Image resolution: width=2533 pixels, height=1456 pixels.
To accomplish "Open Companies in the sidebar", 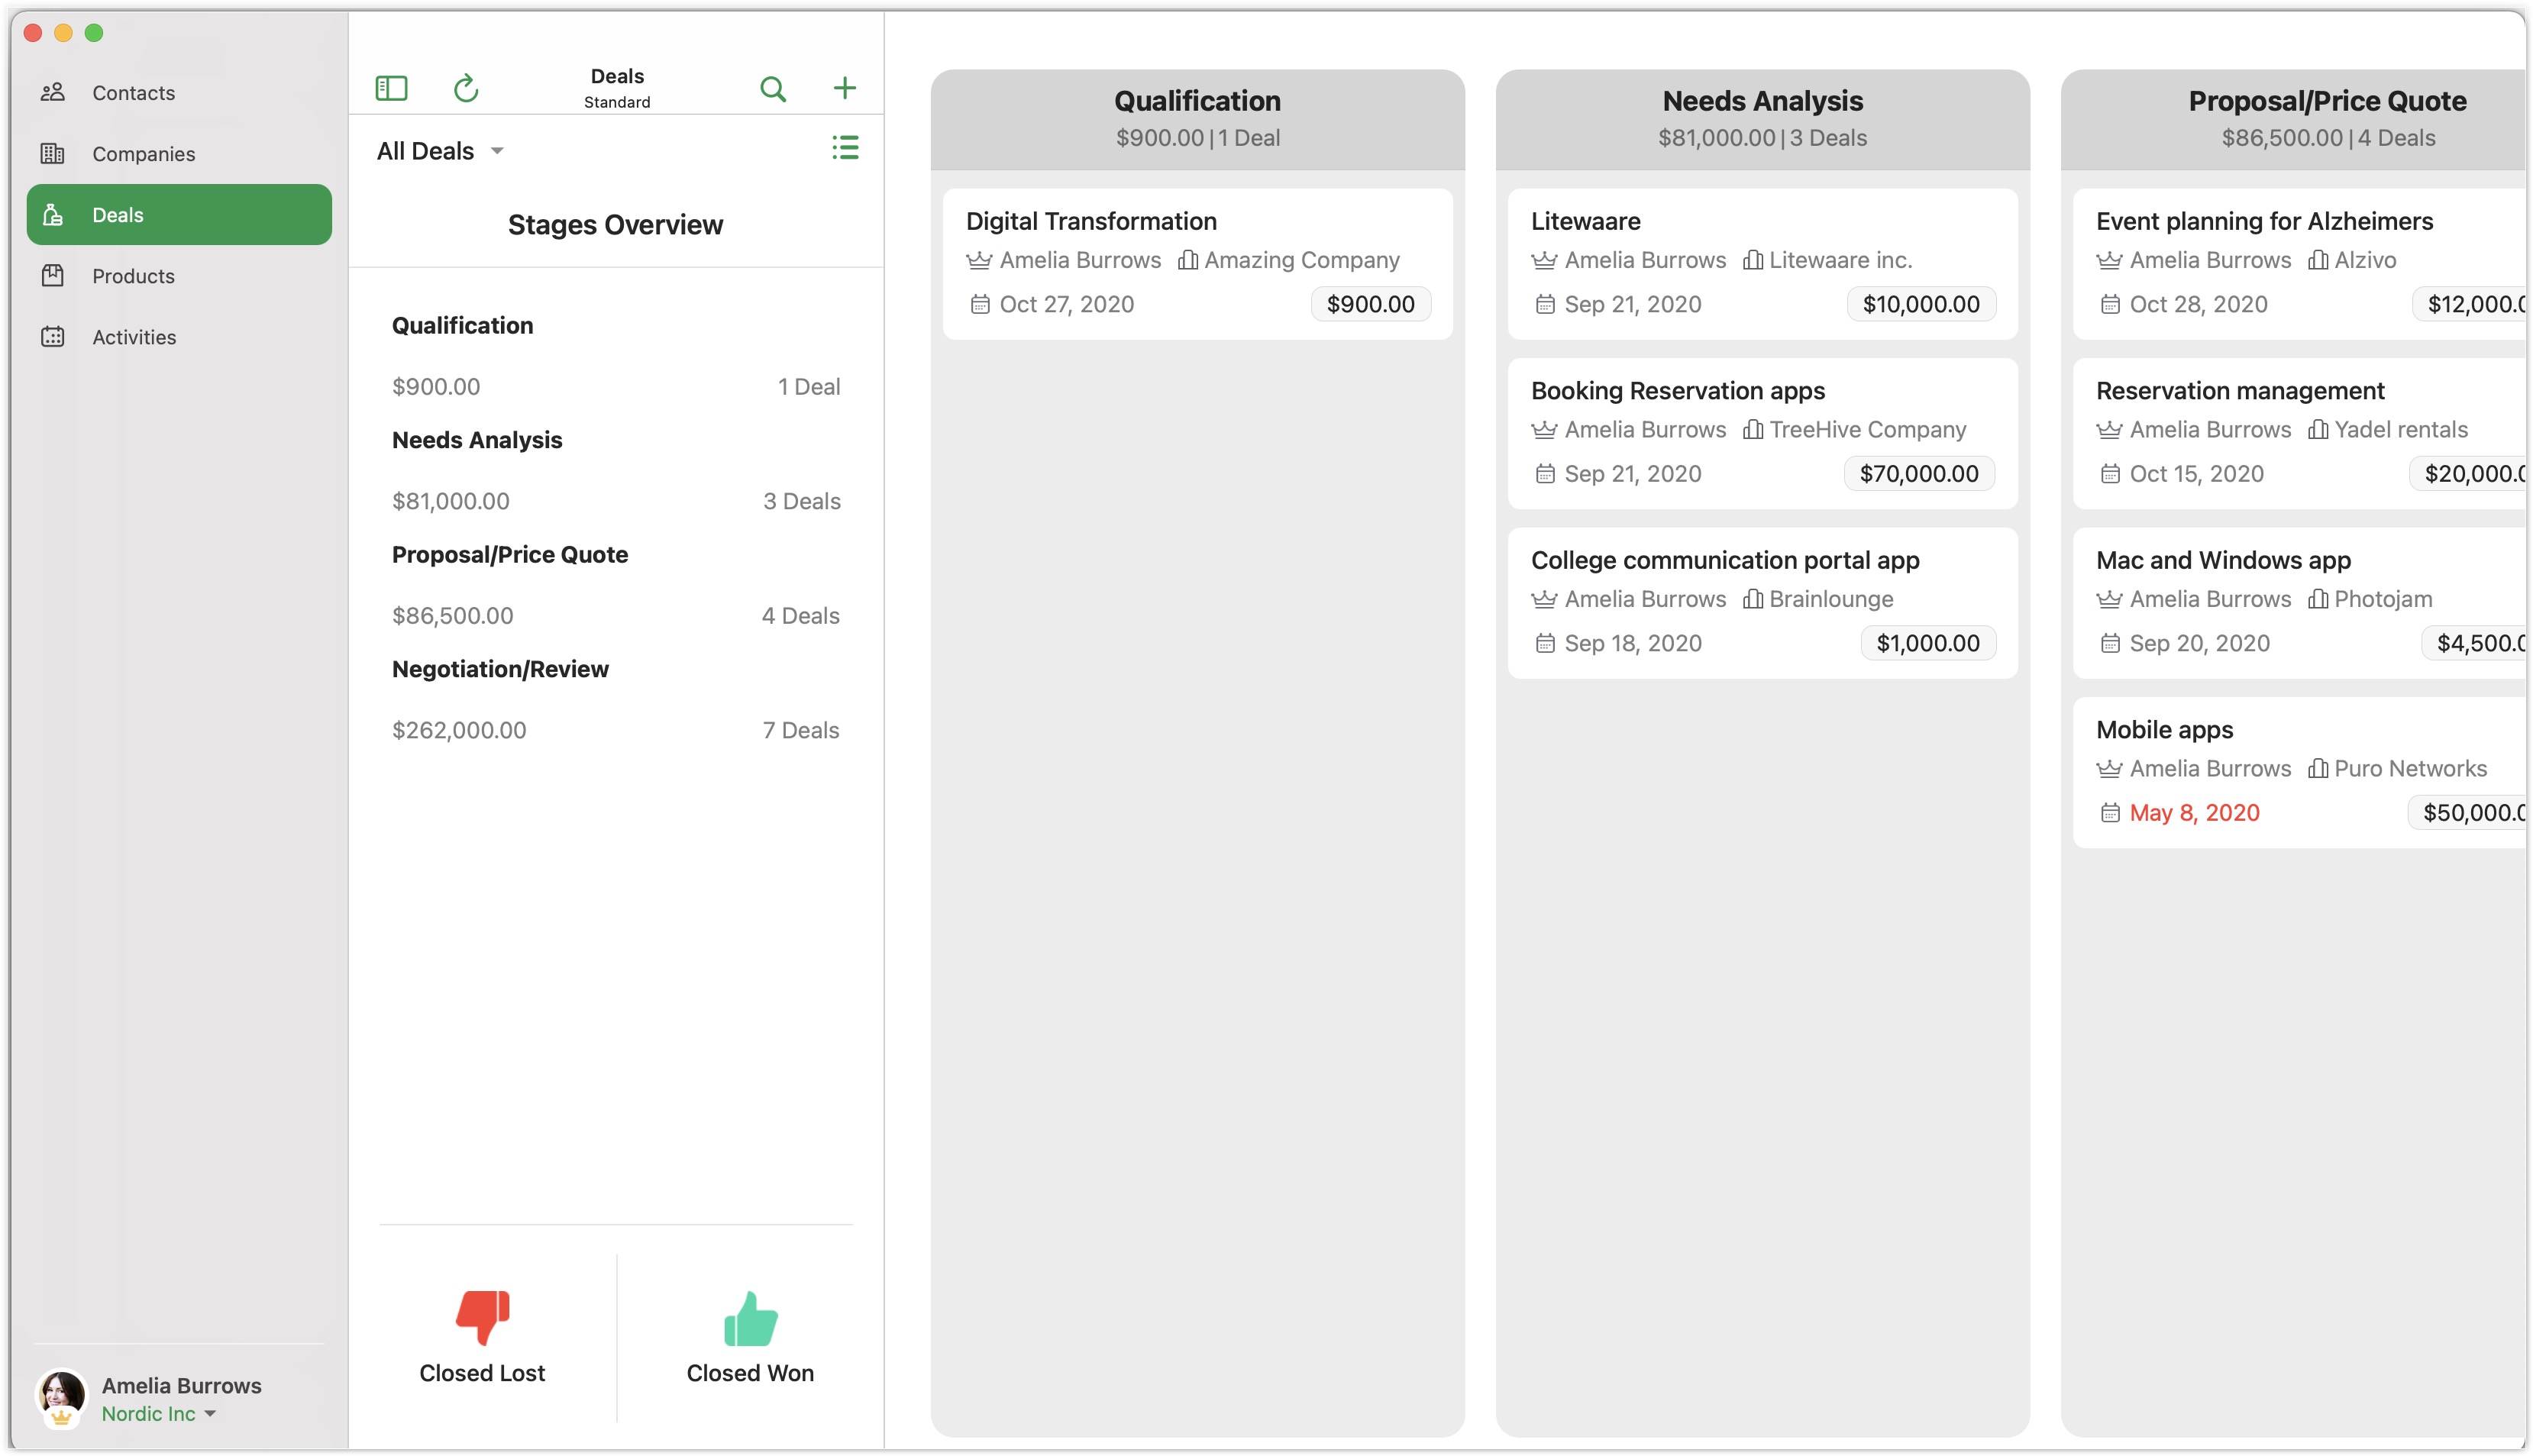I will click(143, 153).
